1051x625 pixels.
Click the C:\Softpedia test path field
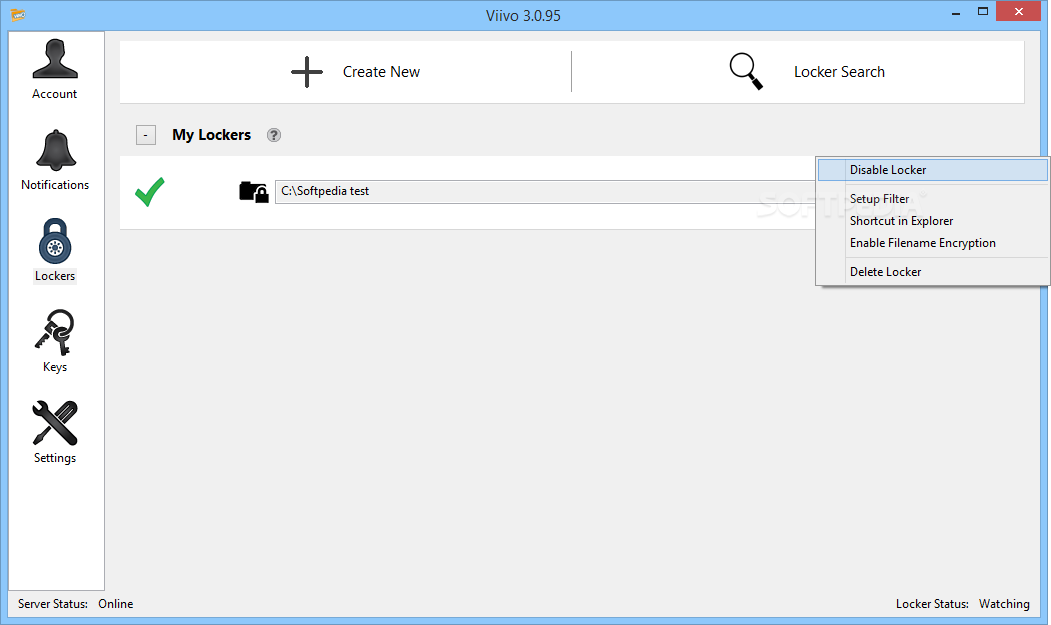point(545,192)
